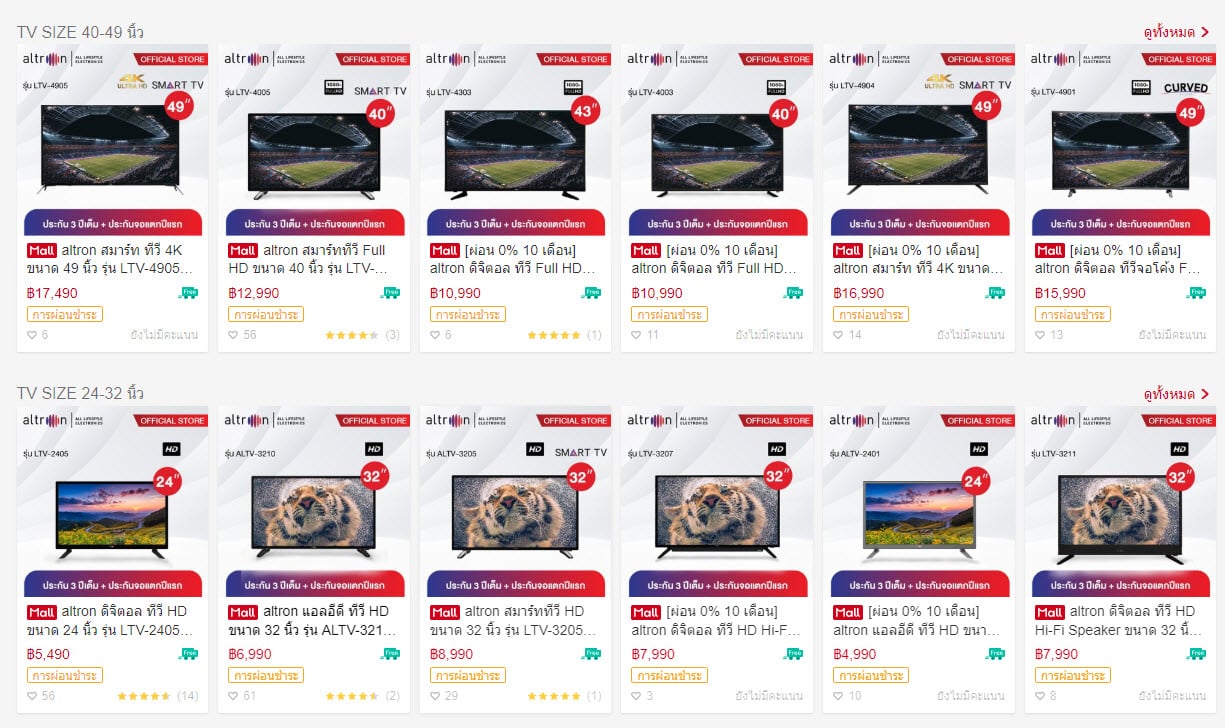Screen dimensions: 1225x728
Task: Click the free shipping truck icon beside ฿17,490
Action: 188,293
